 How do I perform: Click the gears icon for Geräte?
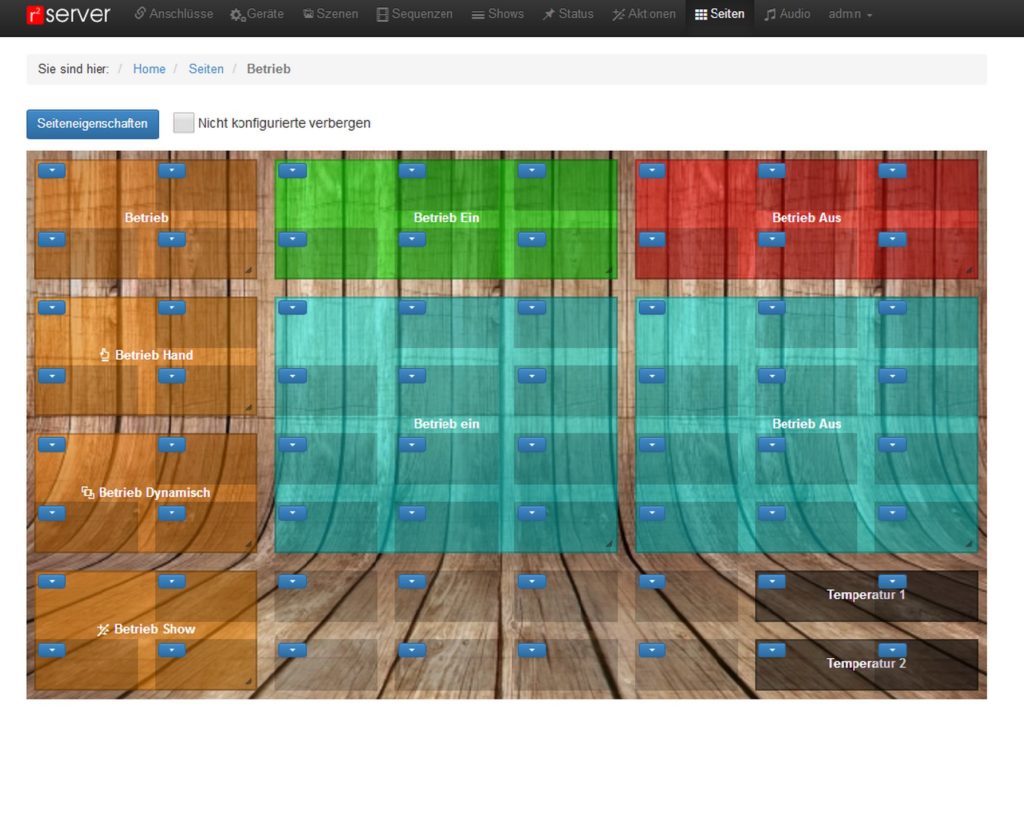237,15
